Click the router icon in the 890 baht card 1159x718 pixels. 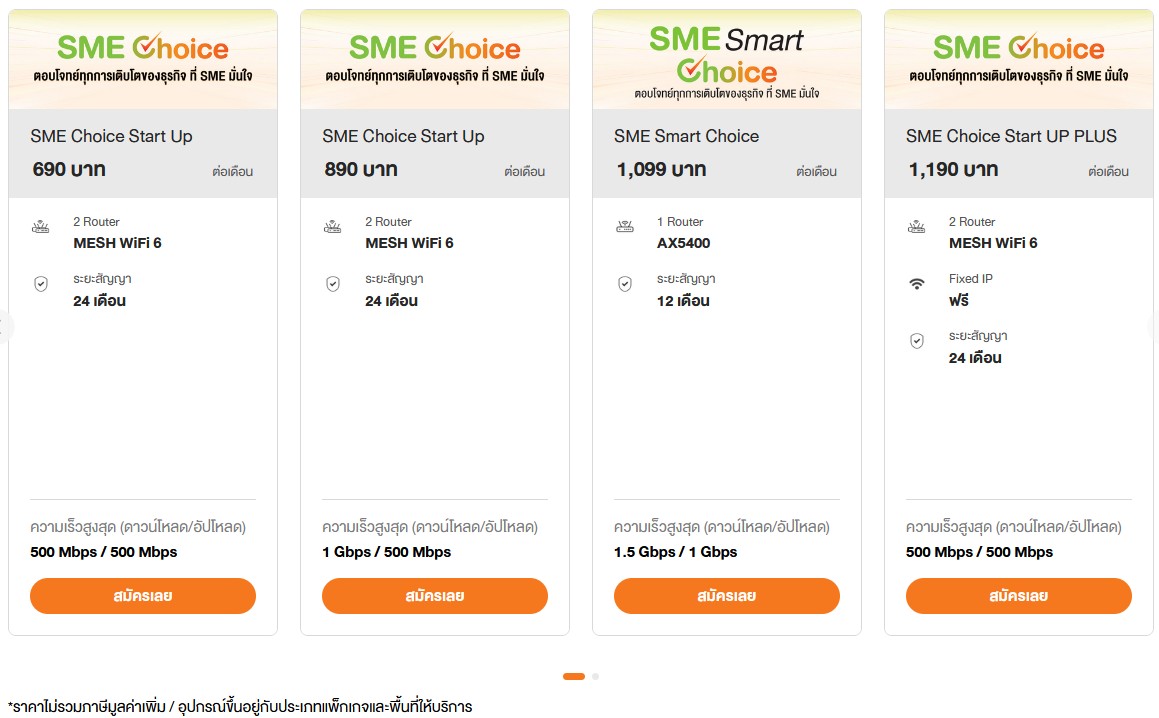click(x=333, y=228)
